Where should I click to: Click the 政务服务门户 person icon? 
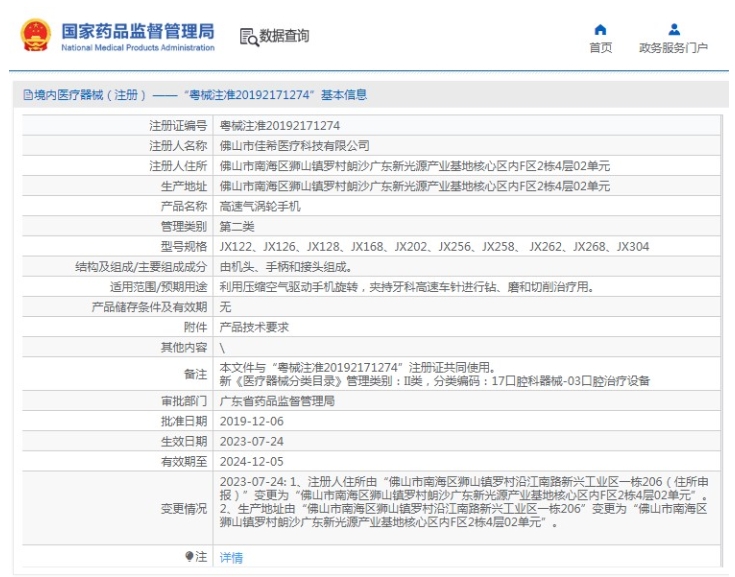(x=673, y=29)
